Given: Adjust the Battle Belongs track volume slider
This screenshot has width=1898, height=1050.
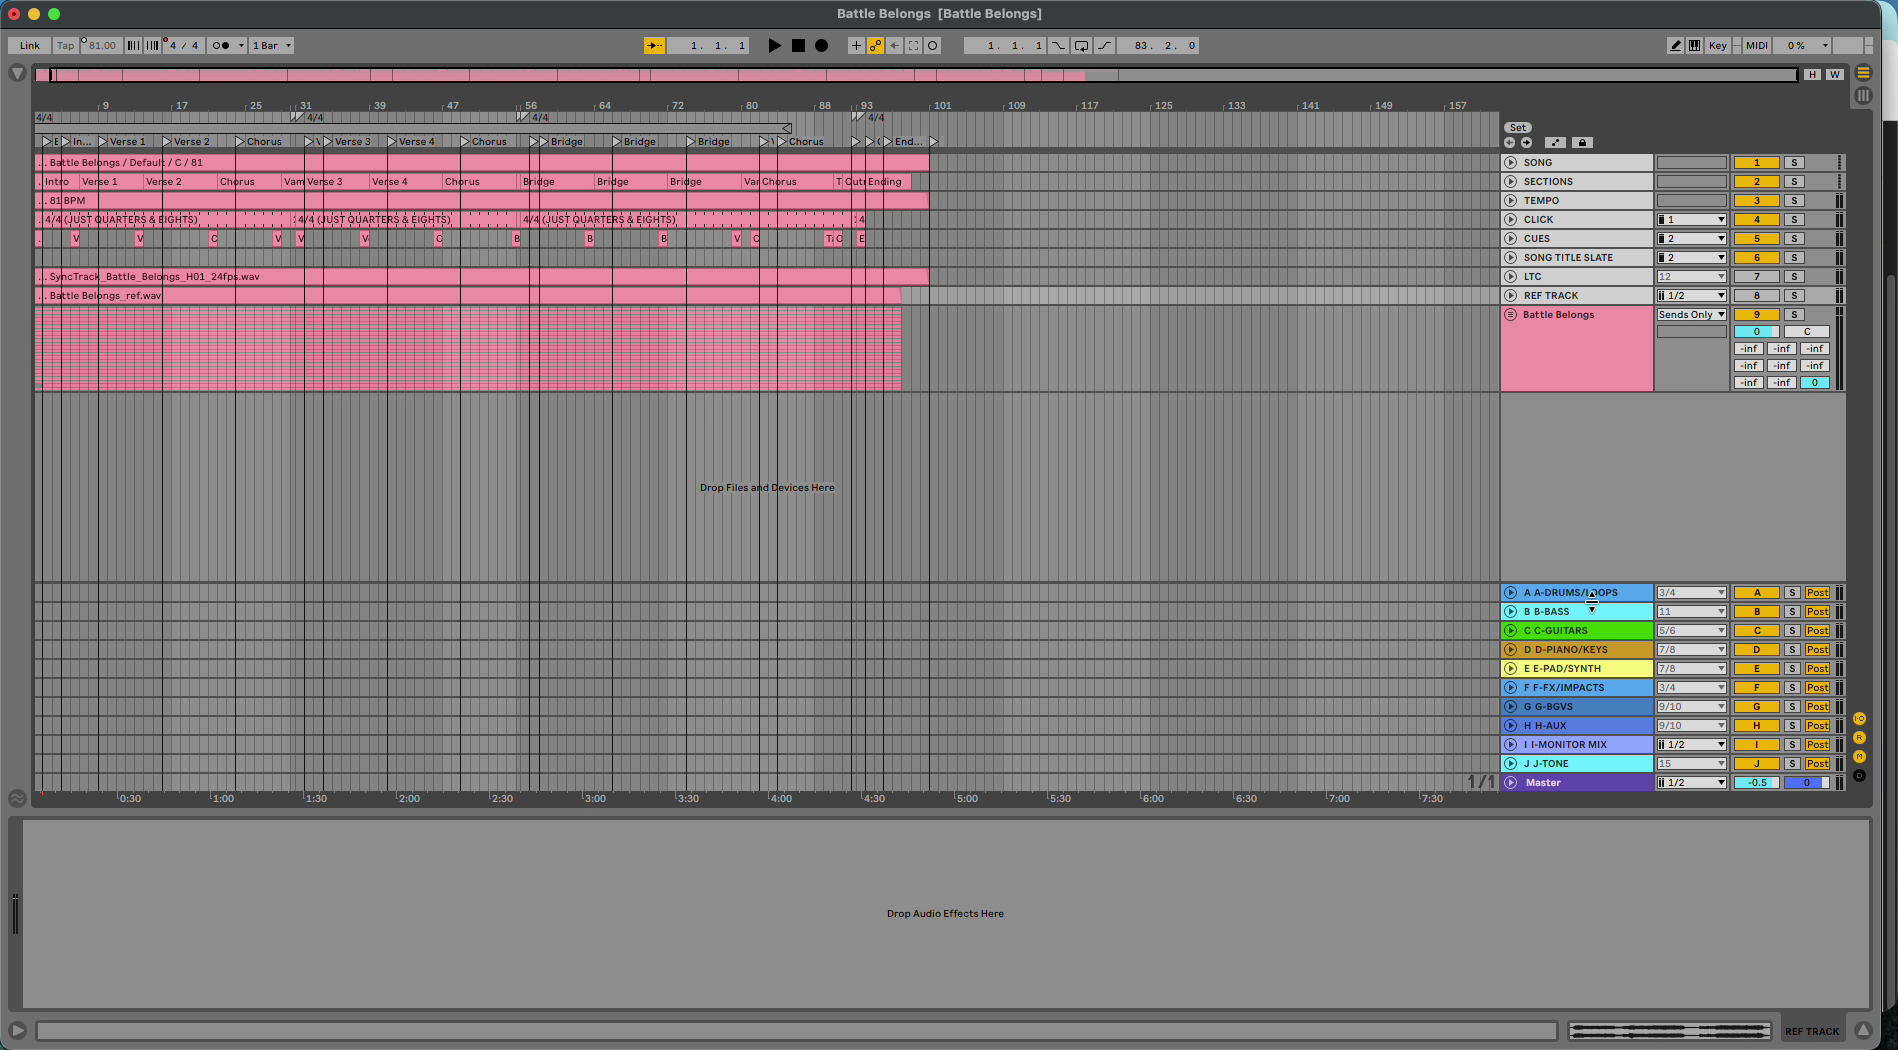Looking at the screenshot, I should tap(1756, 331).
